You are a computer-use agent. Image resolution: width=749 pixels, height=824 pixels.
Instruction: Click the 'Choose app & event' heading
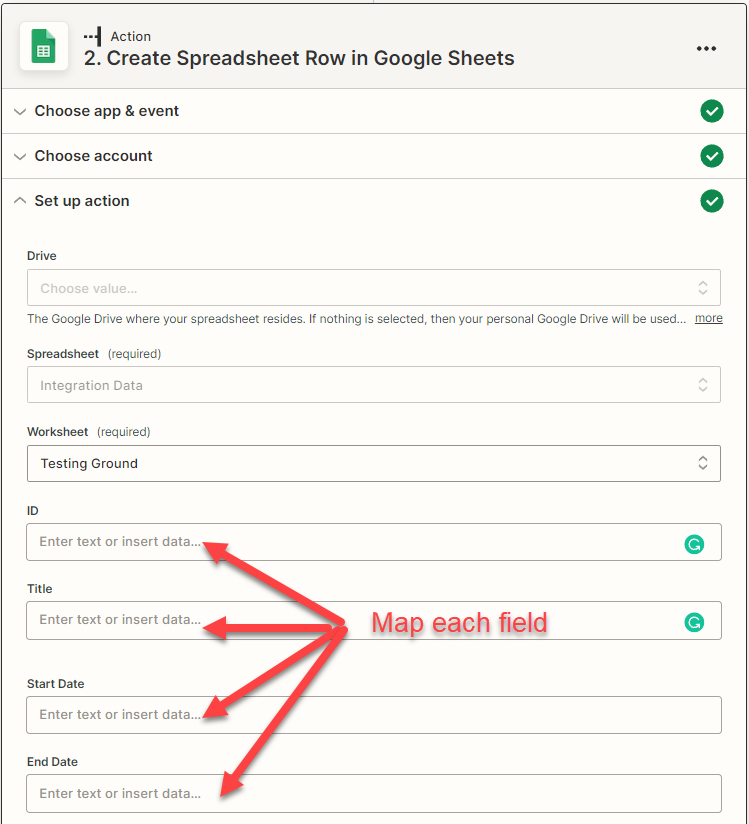(x=107, y=111)
